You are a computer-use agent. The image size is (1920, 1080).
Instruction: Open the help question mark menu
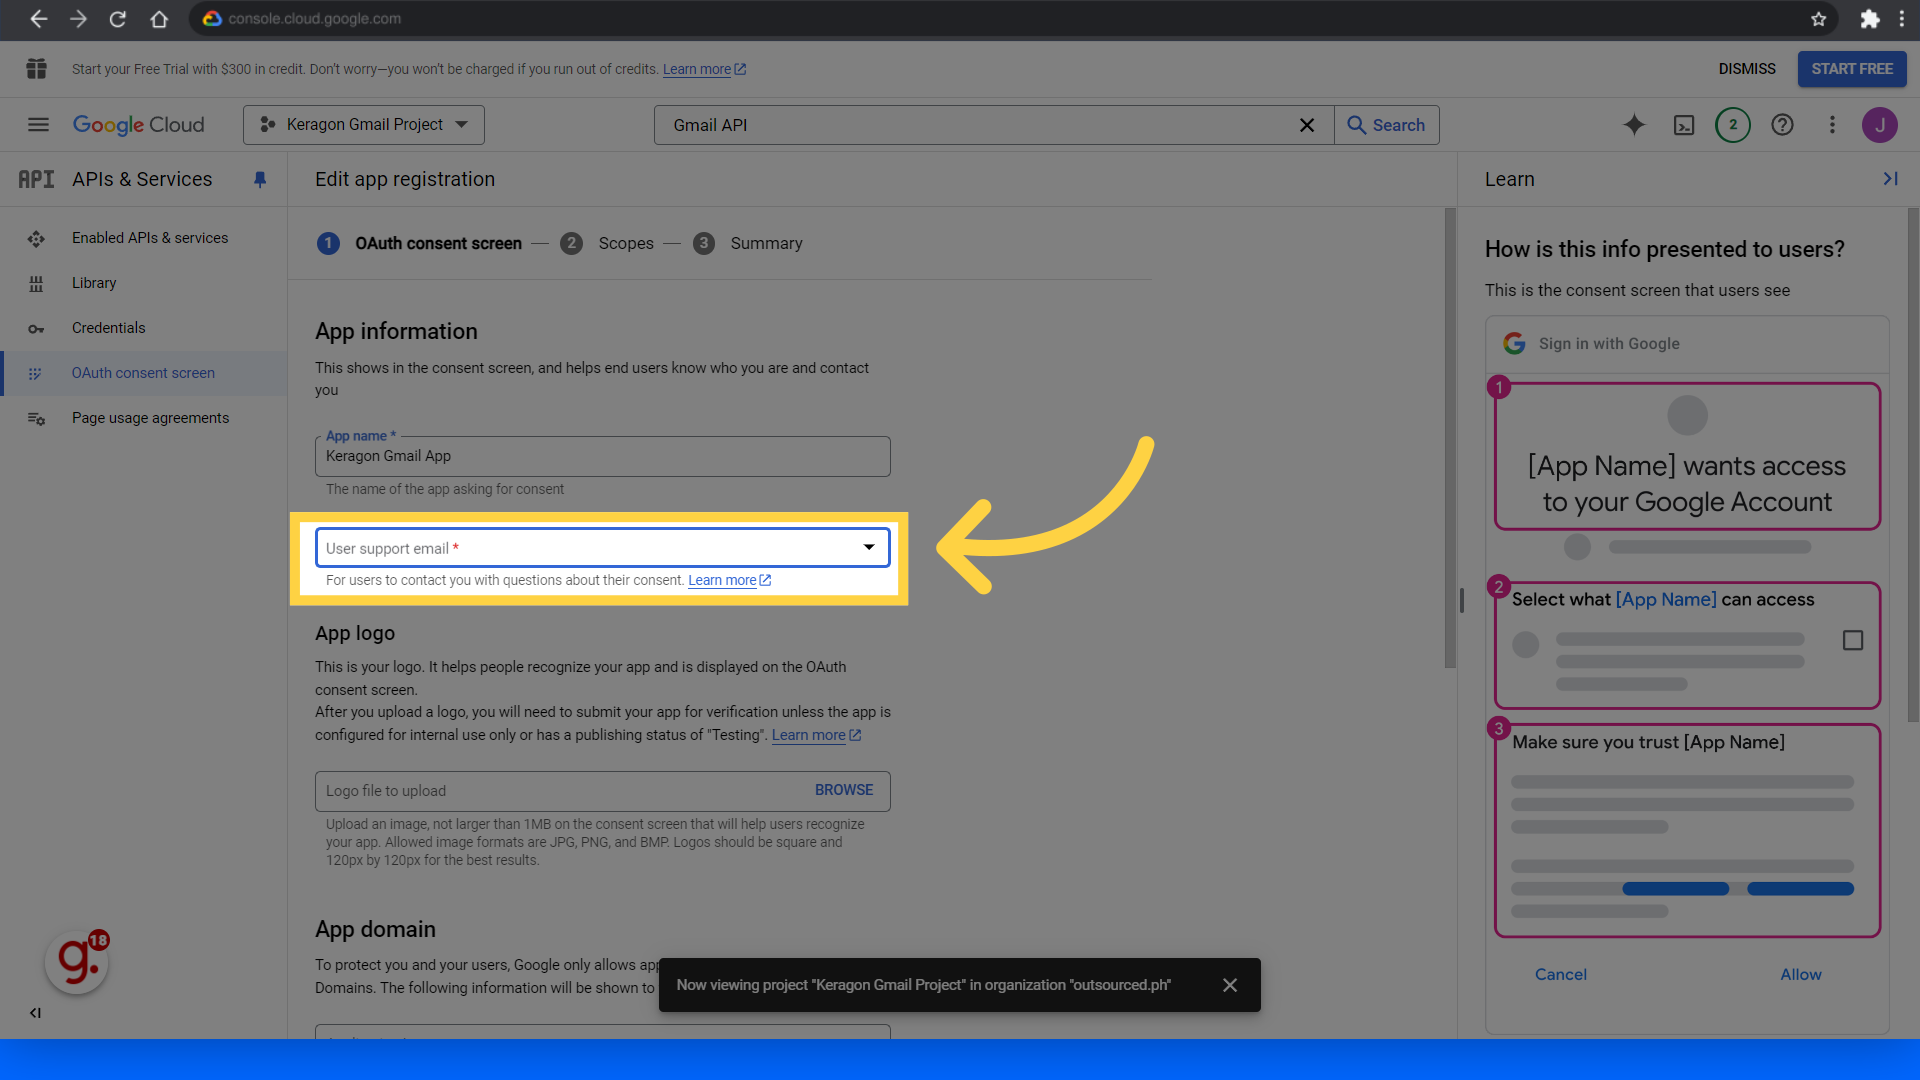(x=1782, y=125)
